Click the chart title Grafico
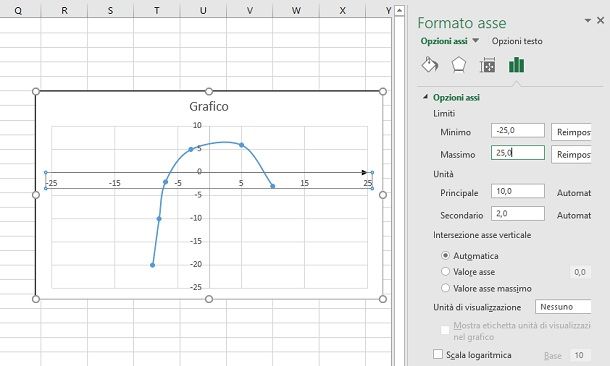This screenshot has width=610, height=366. tap(209, 106)
